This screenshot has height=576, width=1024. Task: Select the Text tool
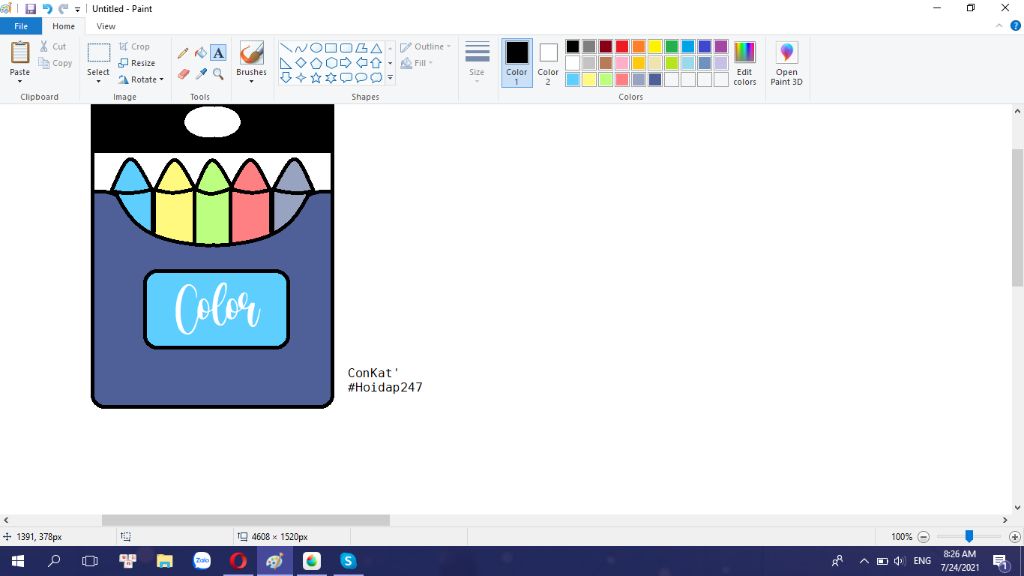[x=218, y=53]
